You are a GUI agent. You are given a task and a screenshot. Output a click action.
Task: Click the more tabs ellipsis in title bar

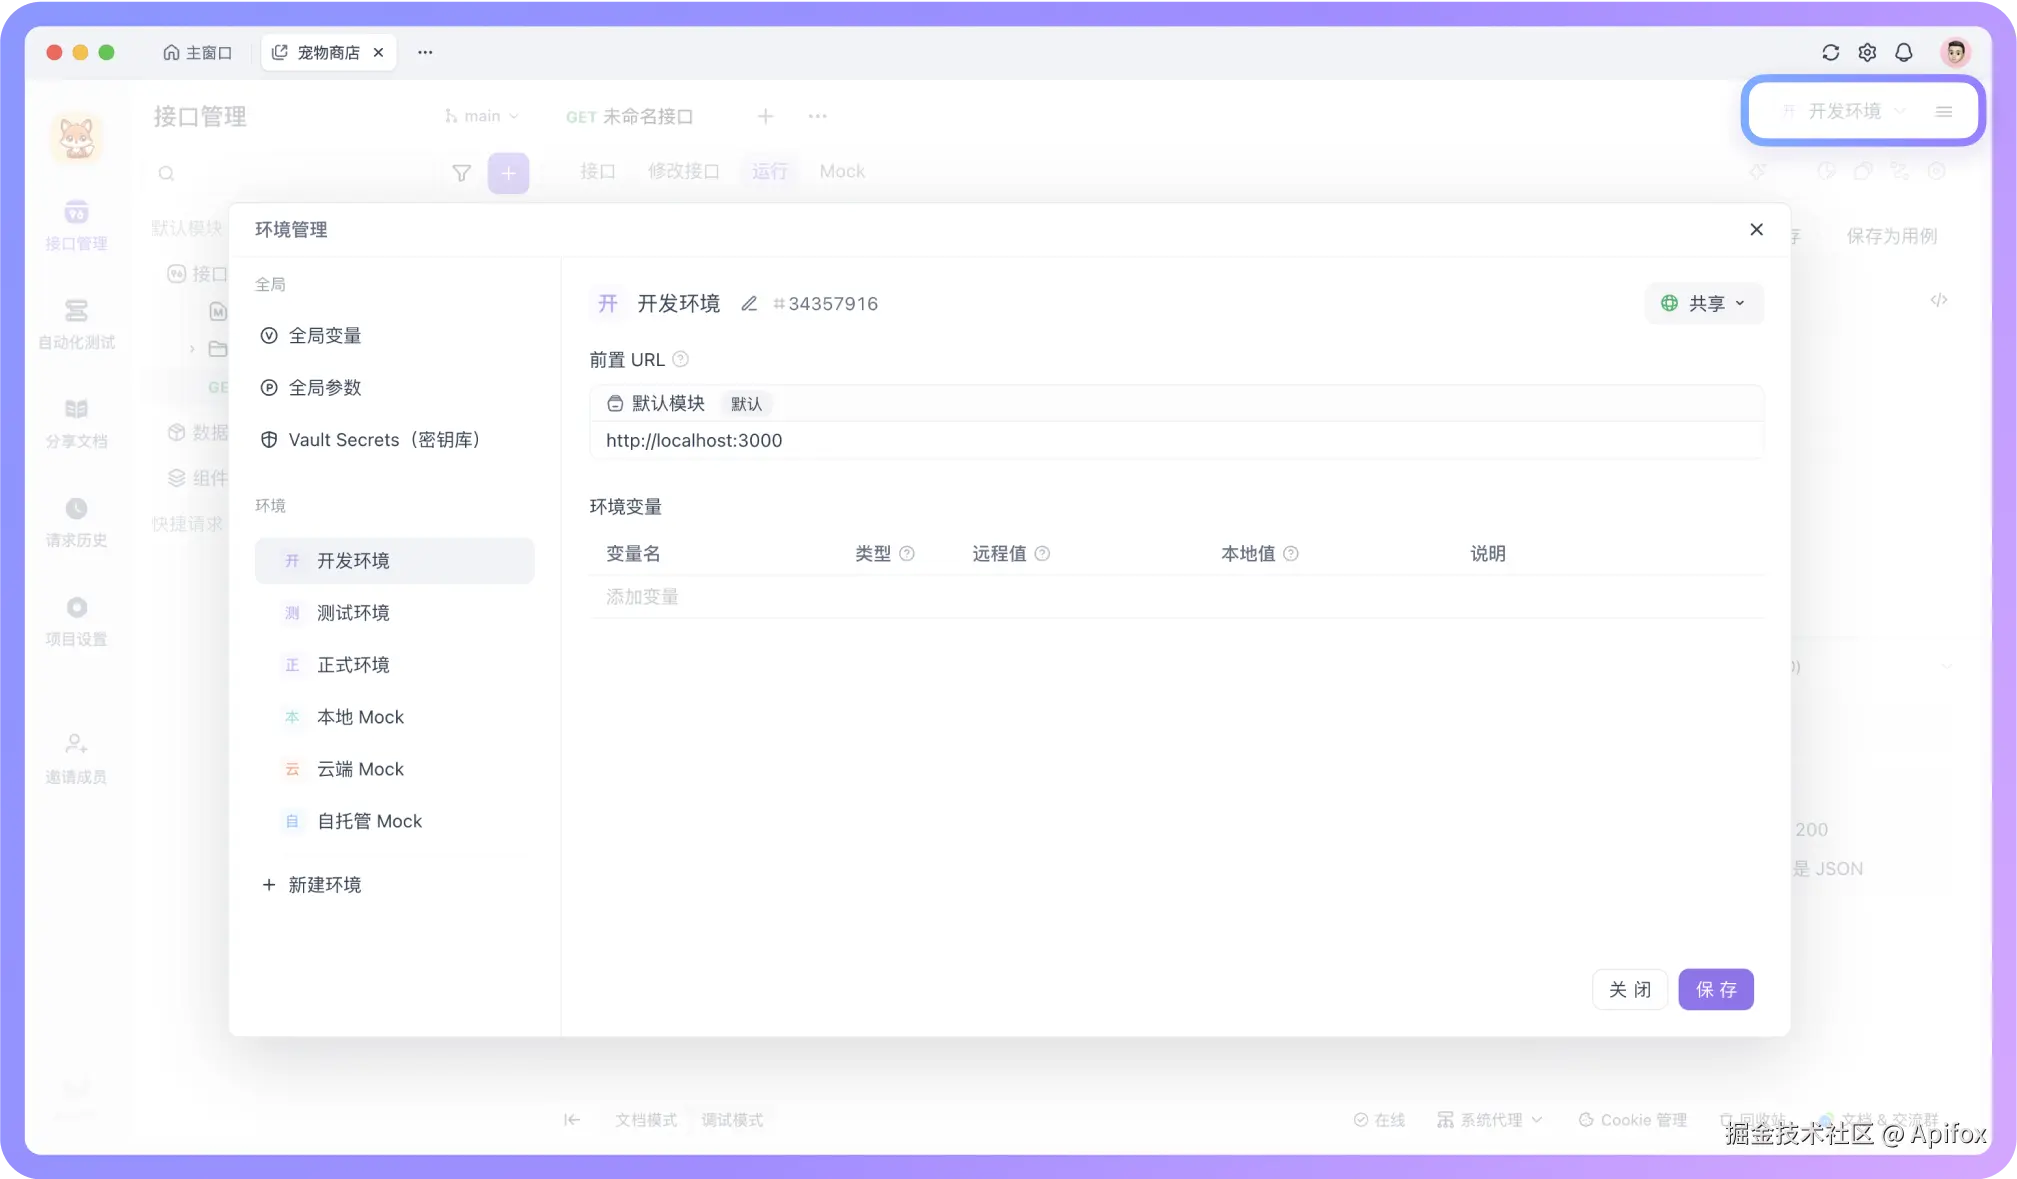[x=425, y=53]
